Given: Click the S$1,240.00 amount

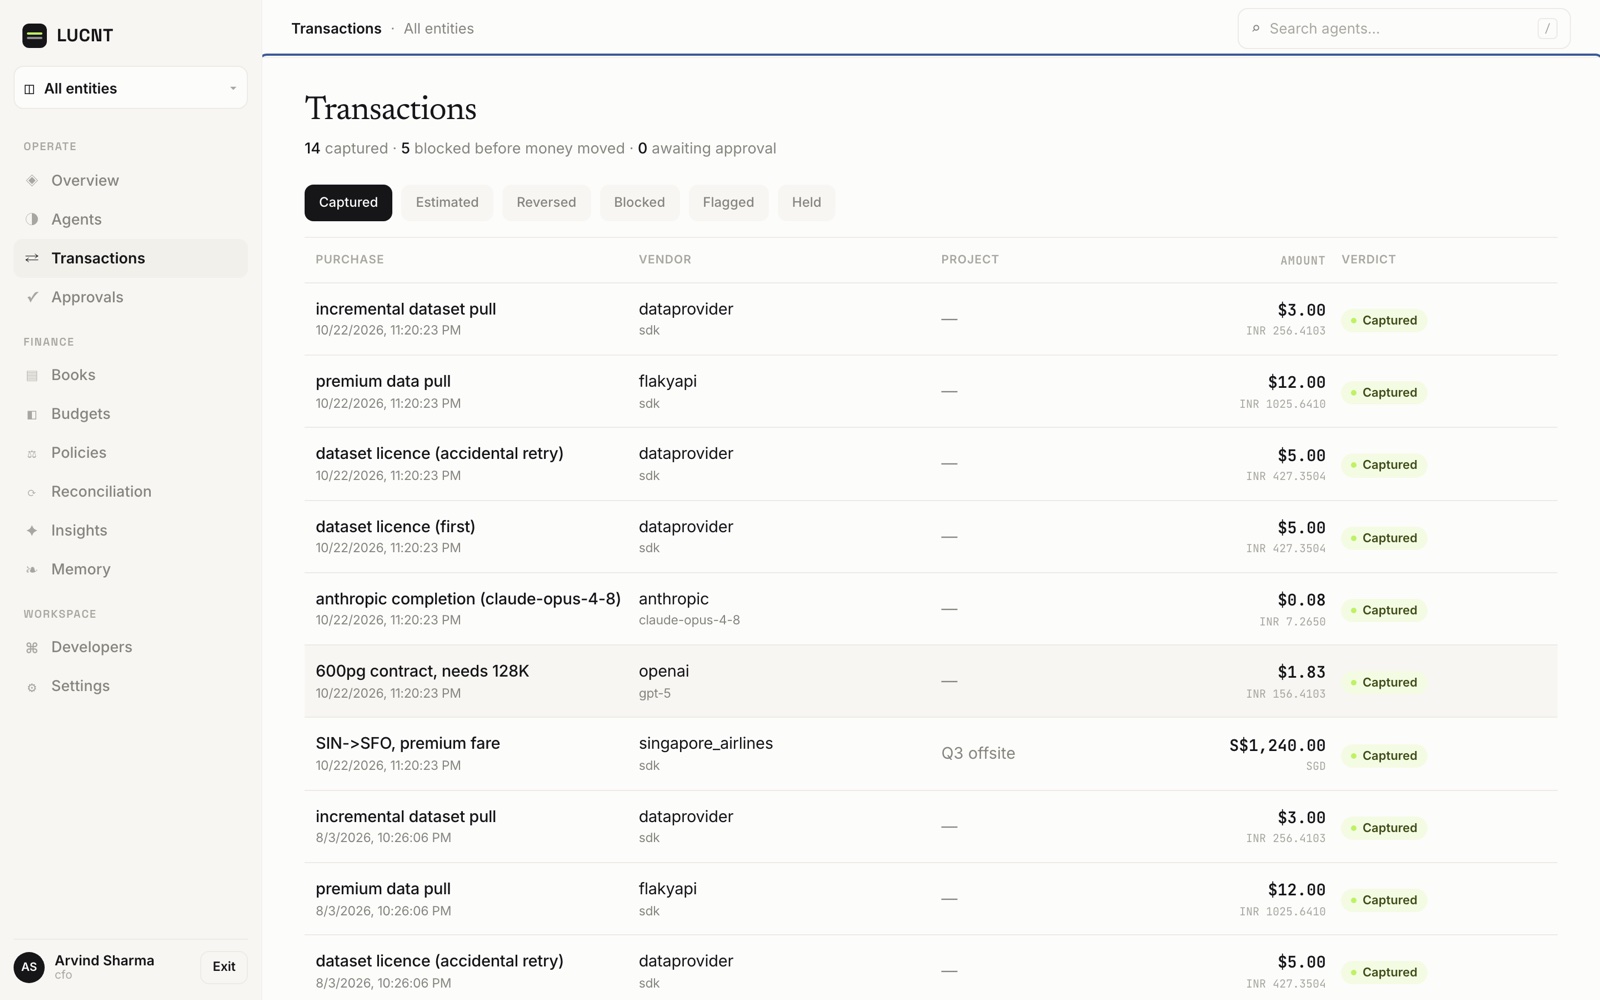Looking at the screenshot, I should pyautogui.click(x=1277, y=746).
